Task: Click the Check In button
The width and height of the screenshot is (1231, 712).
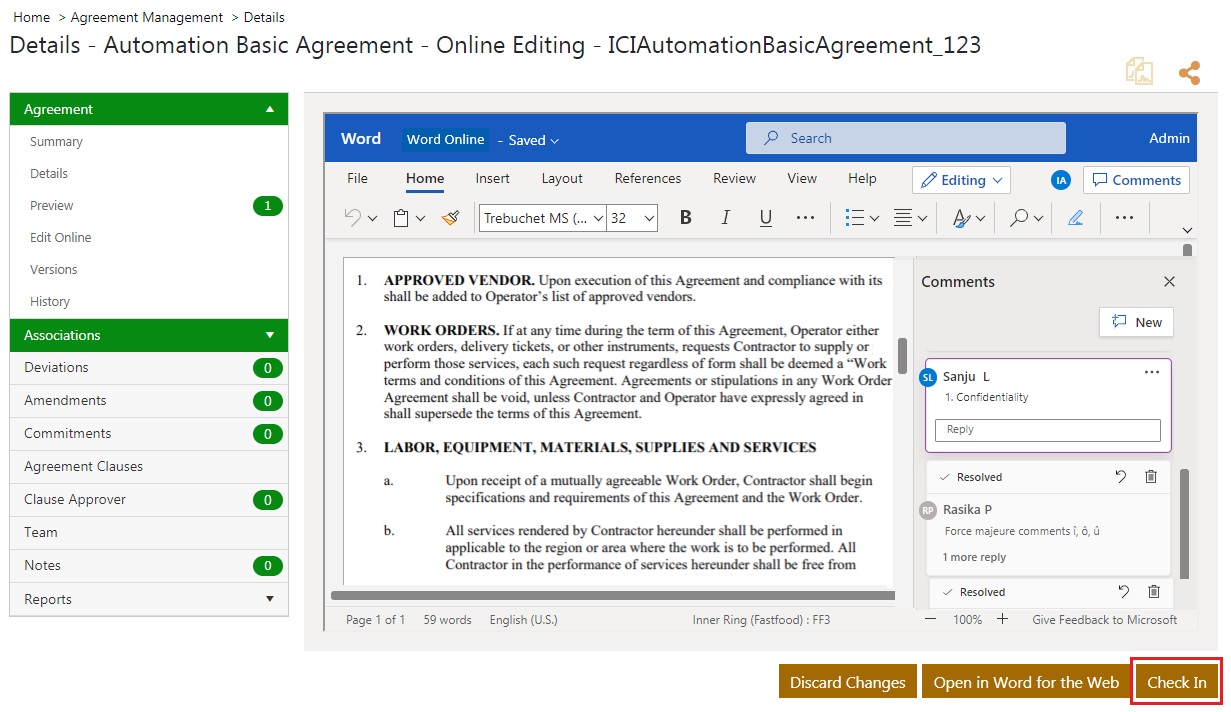Action: point(1176,682)
